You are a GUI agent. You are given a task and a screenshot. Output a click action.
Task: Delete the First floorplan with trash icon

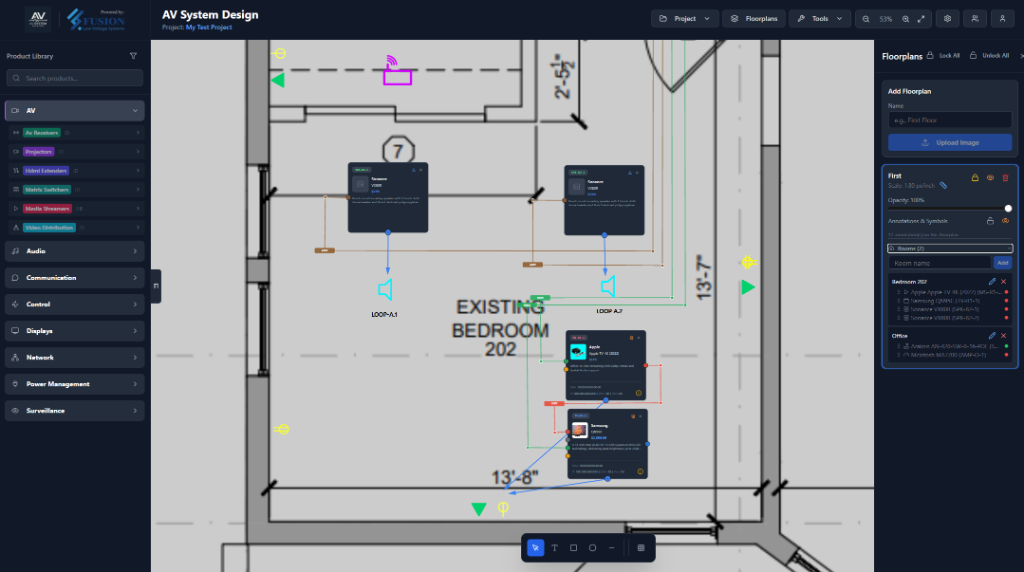click(1005, 178)
